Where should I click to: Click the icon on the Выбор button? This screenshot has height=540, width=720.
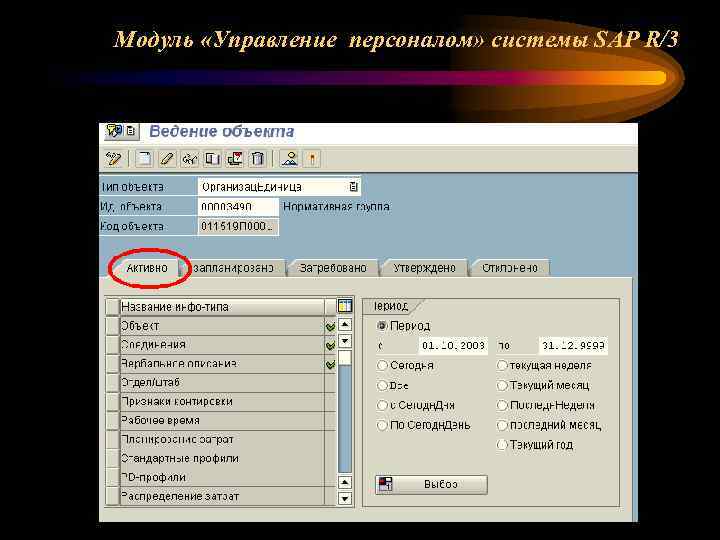(x=386, y=484)
